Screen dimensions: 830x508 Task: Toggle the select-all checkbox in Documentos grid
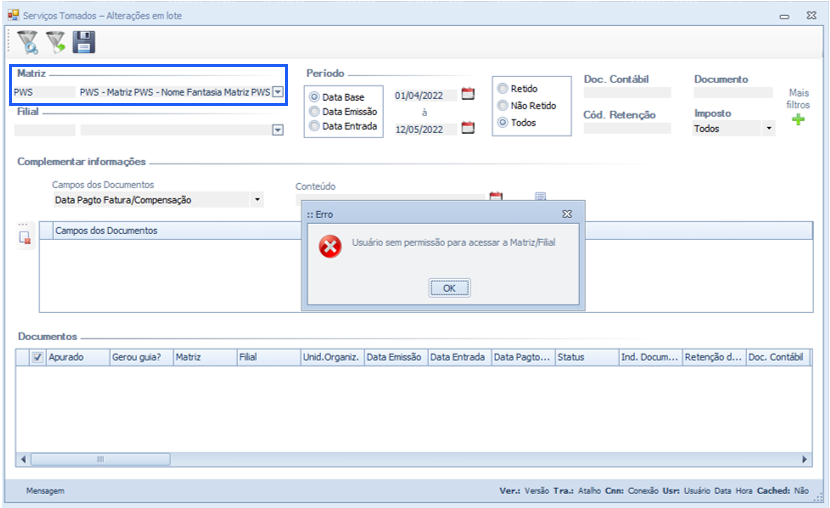point(37,357)
